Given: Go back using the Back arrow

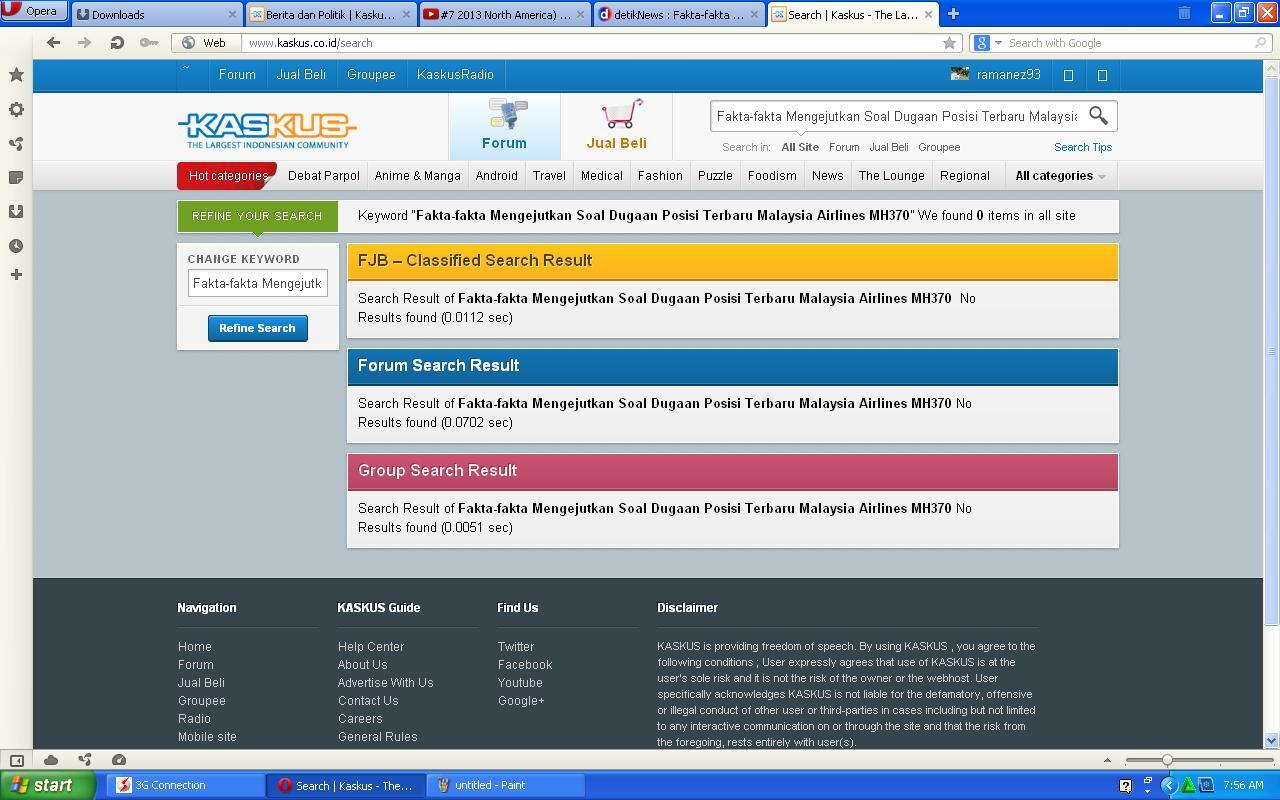Looking at the screenshot, I should [53, 43].
